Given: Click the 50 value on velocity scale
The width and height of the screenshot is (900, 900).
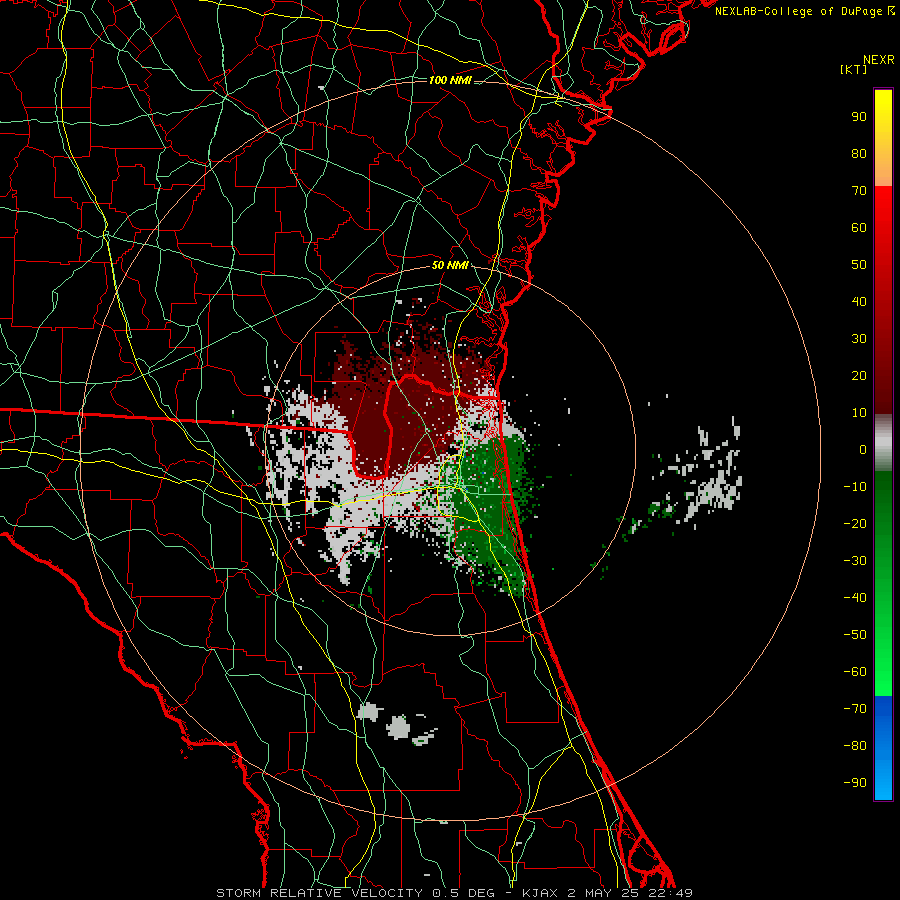Looking at the screenshot, I should pos(859,265).
